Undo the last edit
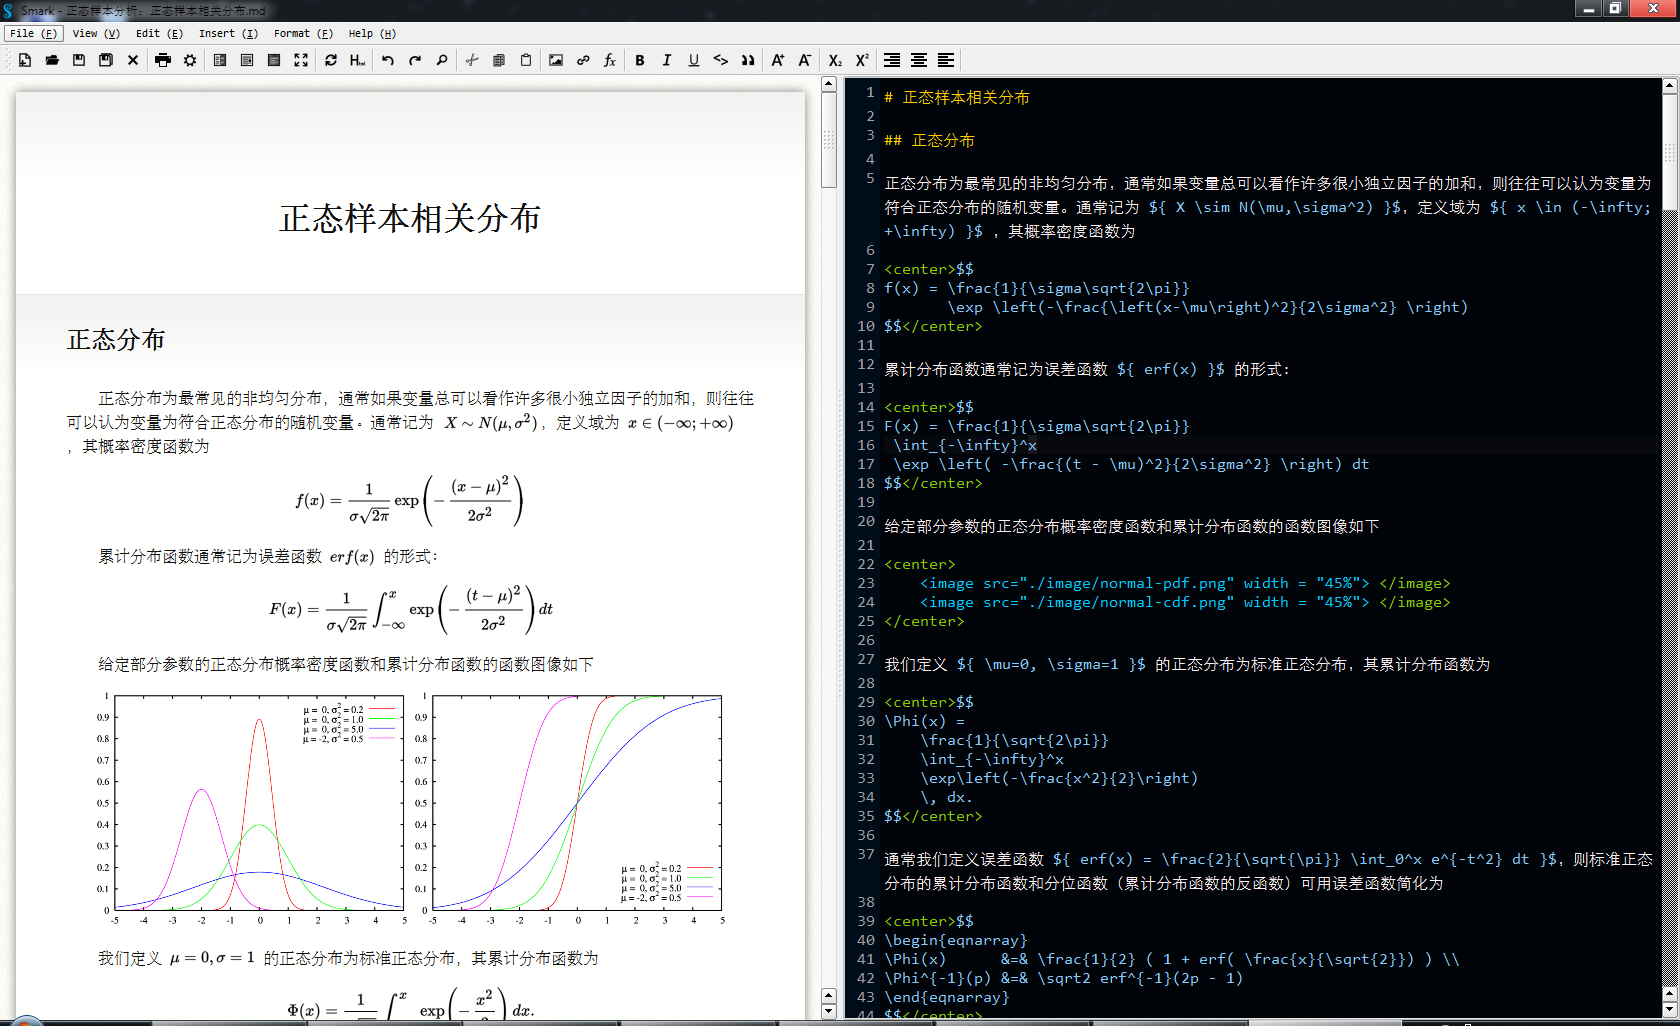The image size is (1680, 1026). (x=388, y=60)
